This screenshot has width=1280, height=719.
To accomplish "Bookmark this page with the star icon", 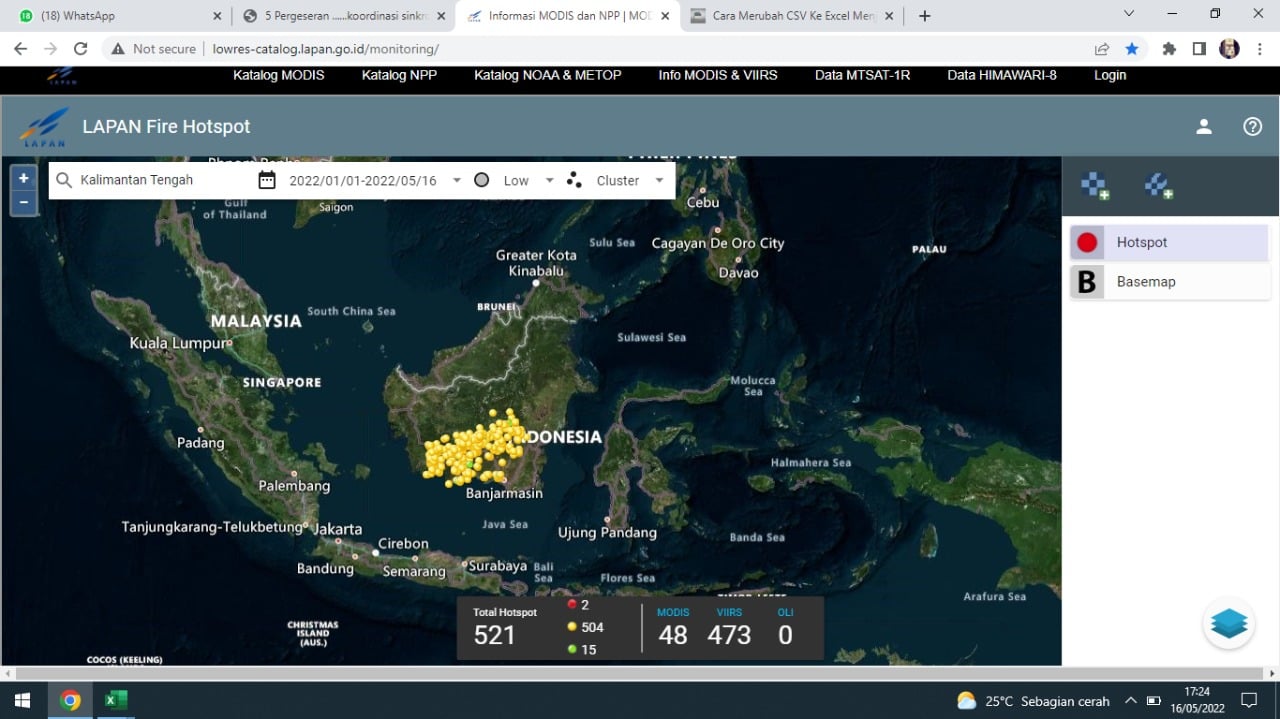I will click(x=1132, y=49).
